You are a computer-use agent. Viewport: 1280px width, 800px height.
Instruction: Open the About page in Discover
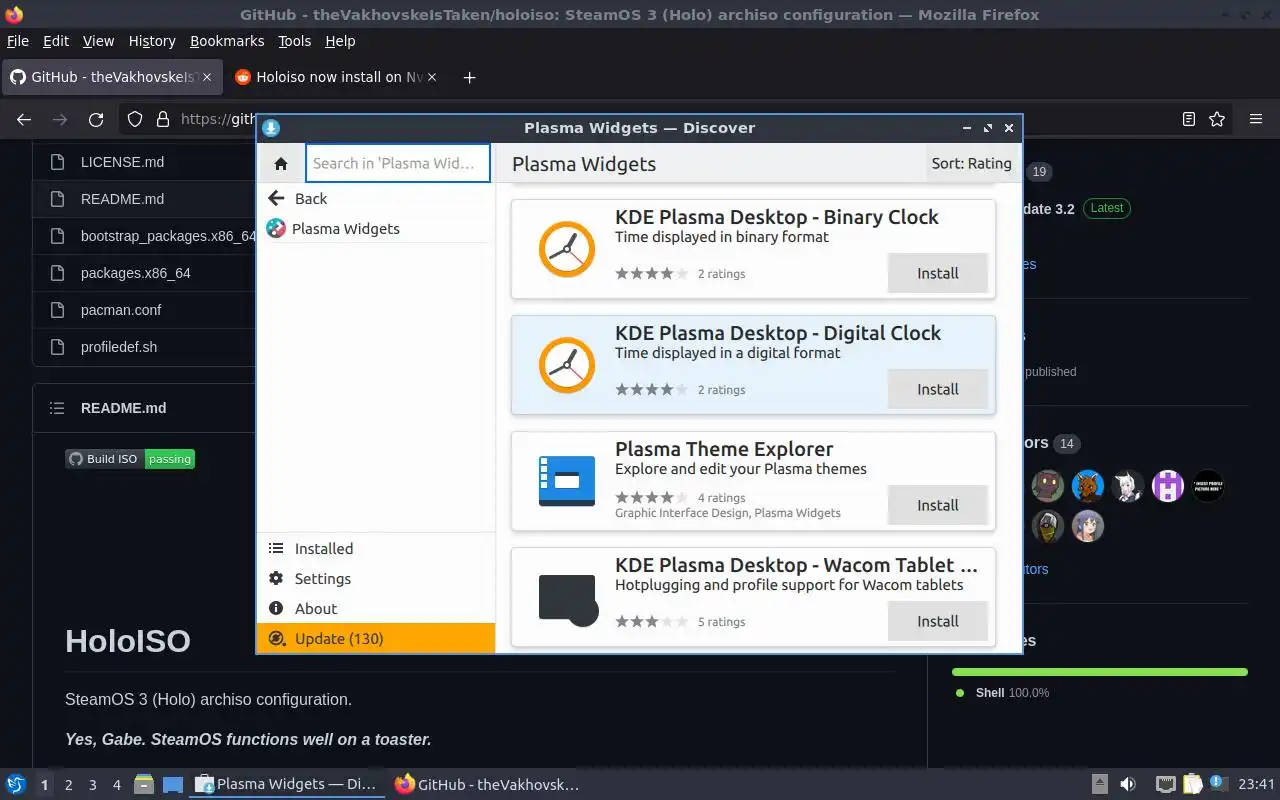376,608
